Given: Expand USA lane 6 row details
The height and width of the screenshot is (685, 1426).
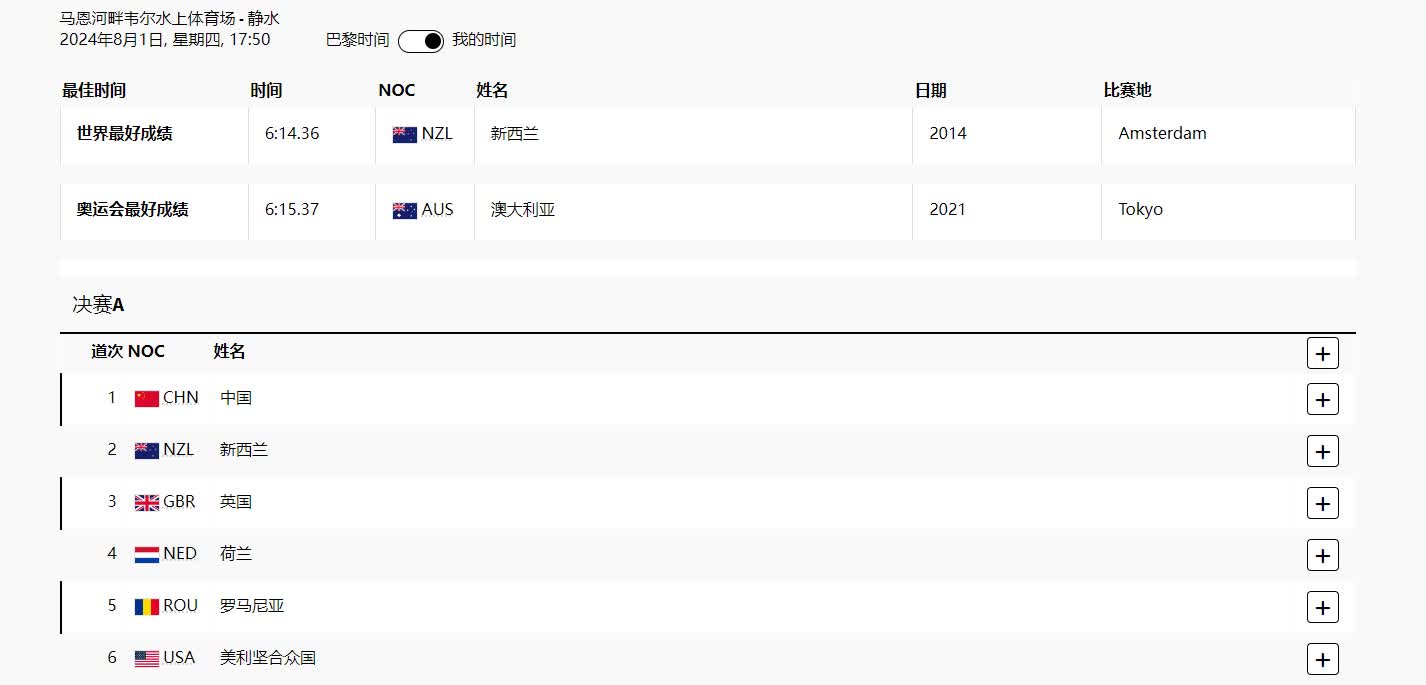Looking at the screenshot, I should pyautogui.click(x=1322, y=659).
